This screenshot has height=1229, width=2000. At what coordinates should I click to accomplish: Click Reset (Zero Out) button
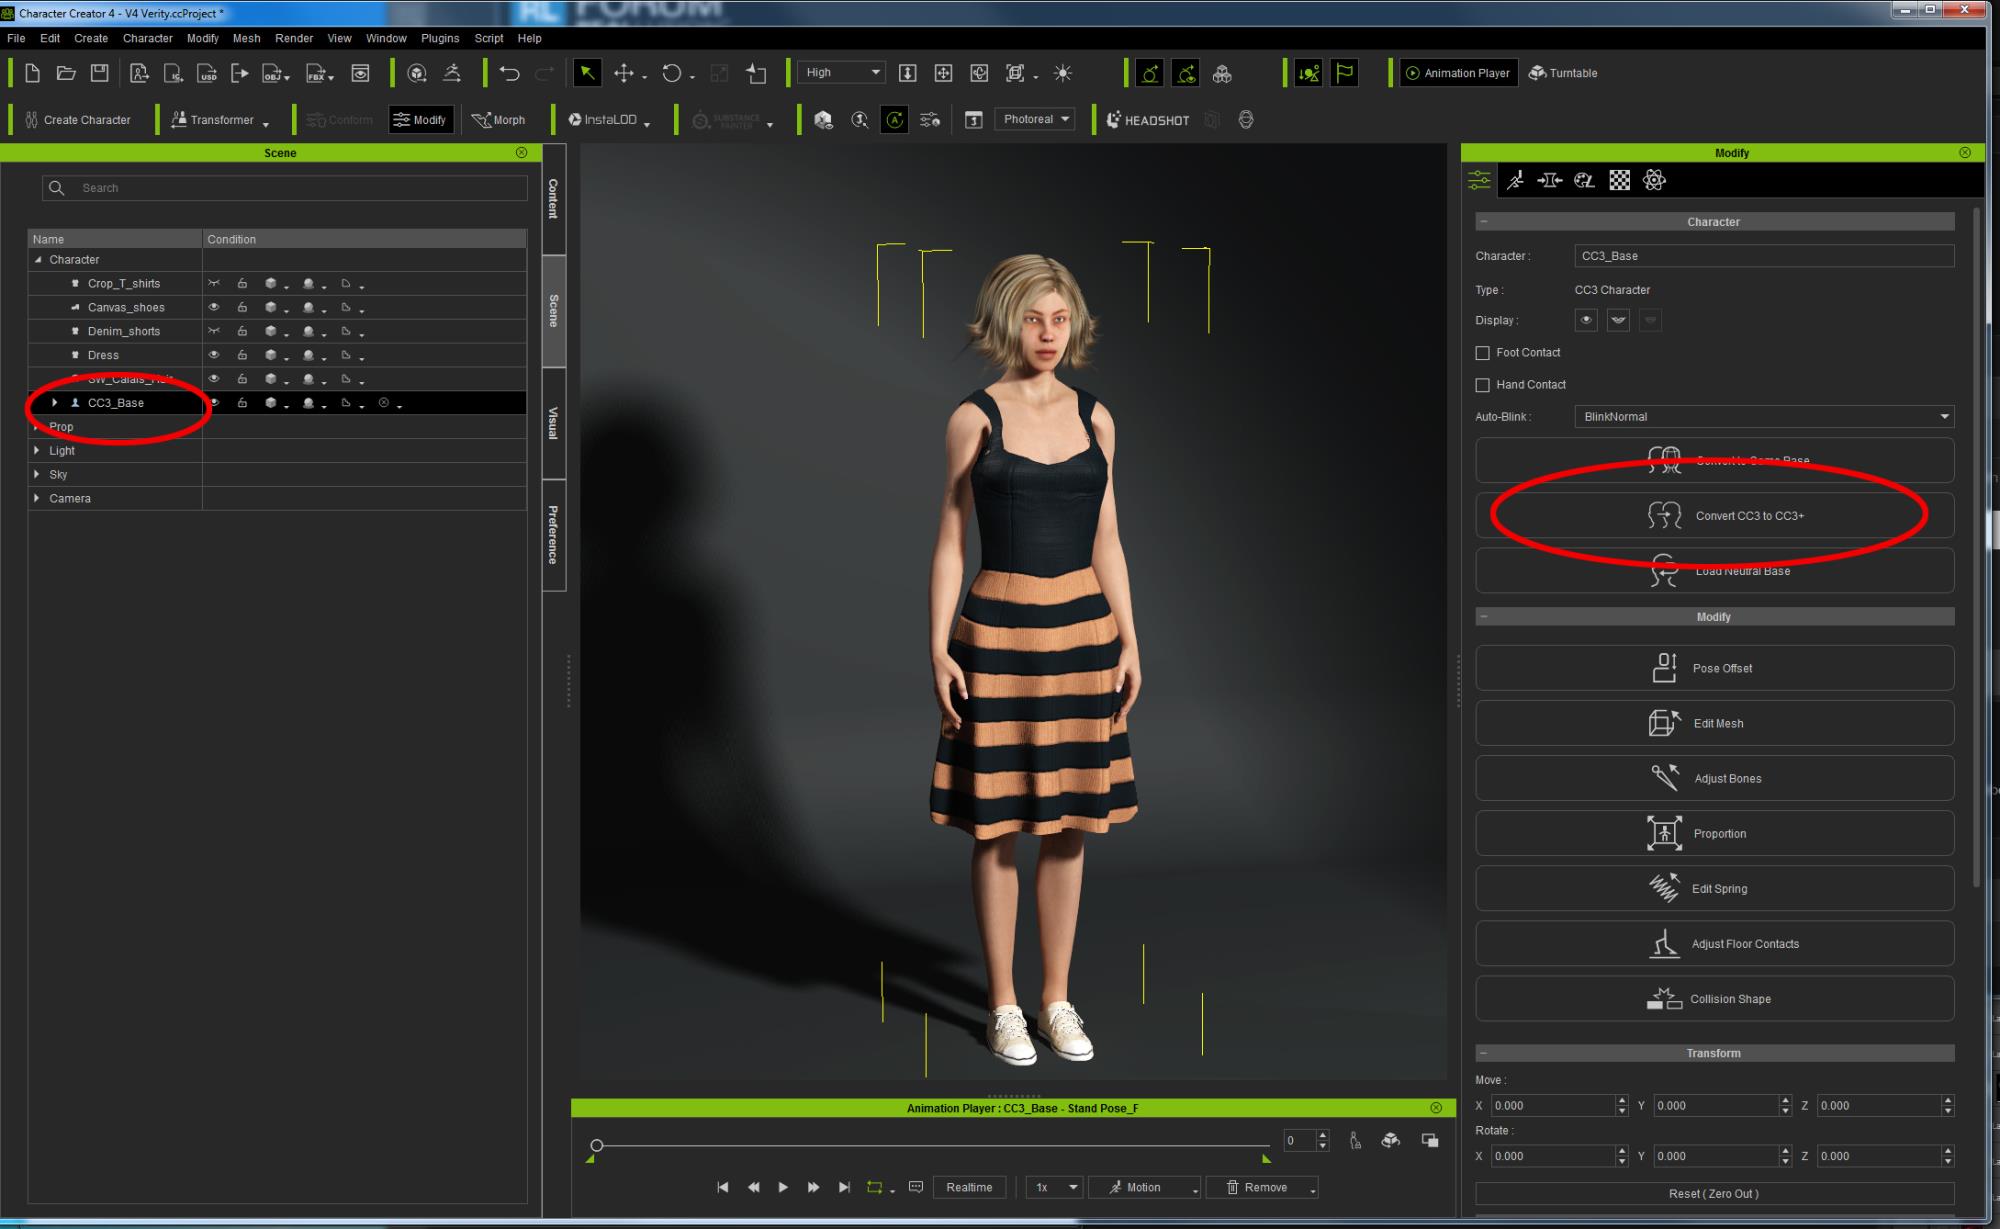click(1714, 1193)
